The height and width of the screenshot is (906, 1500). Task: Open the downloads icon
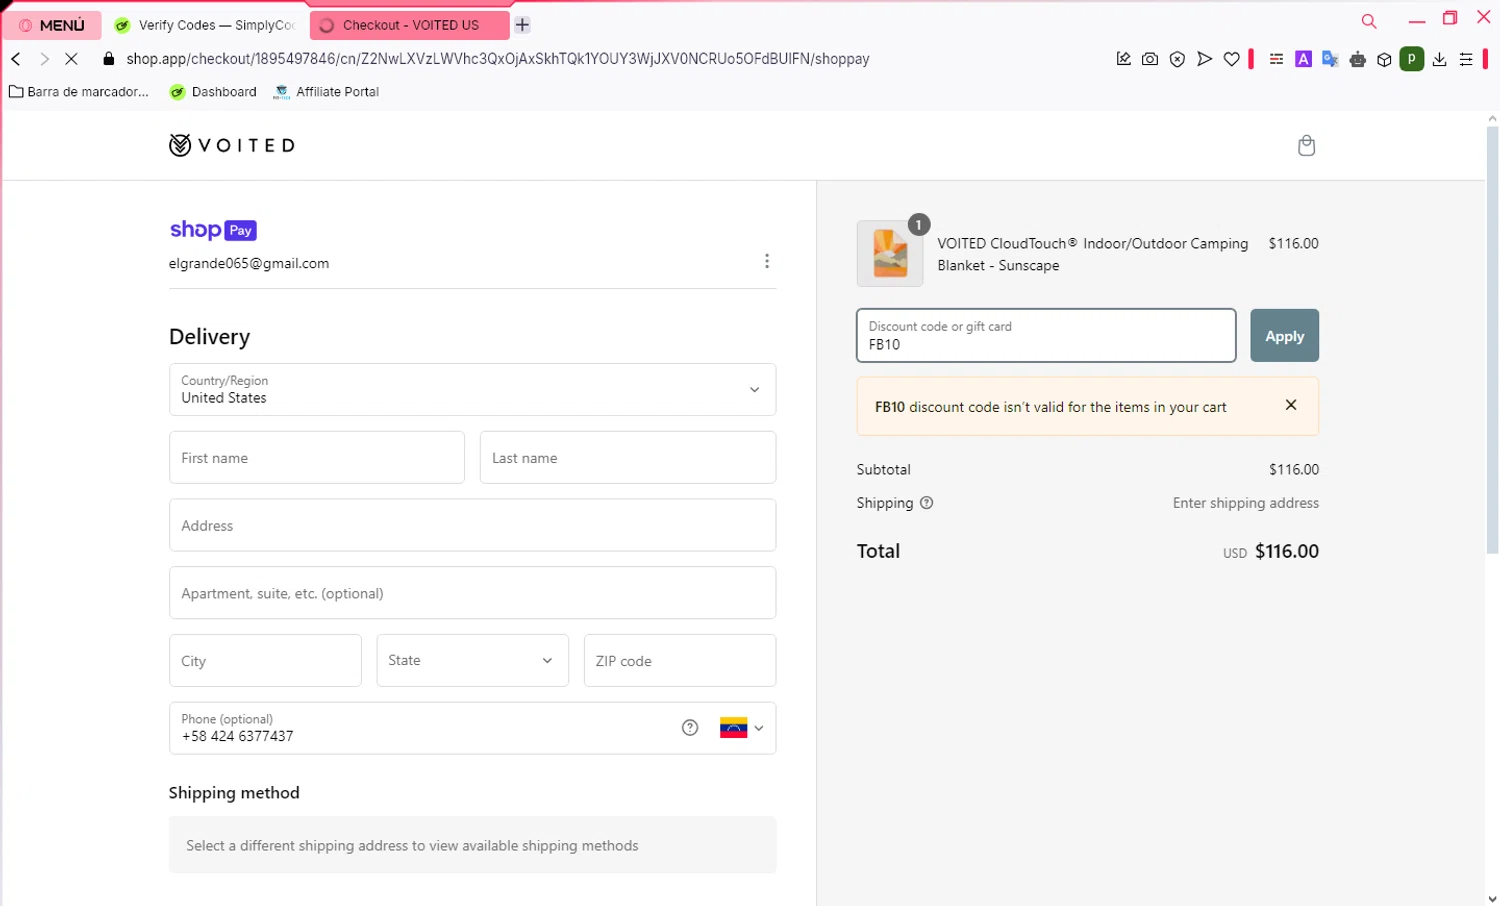(1439, 59)
